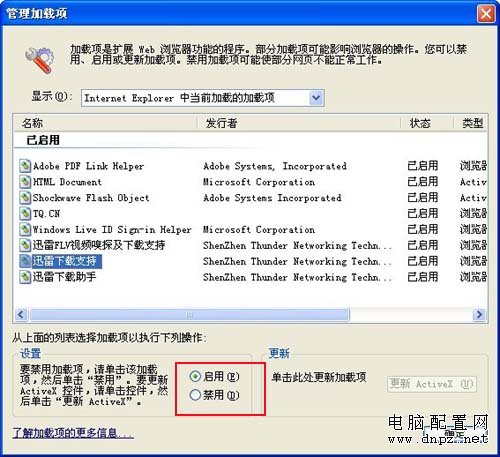Sort by the 名称 column header
The width and height of the screenshot is (500, 457).
pyautogui.click(x=32, y=123)
